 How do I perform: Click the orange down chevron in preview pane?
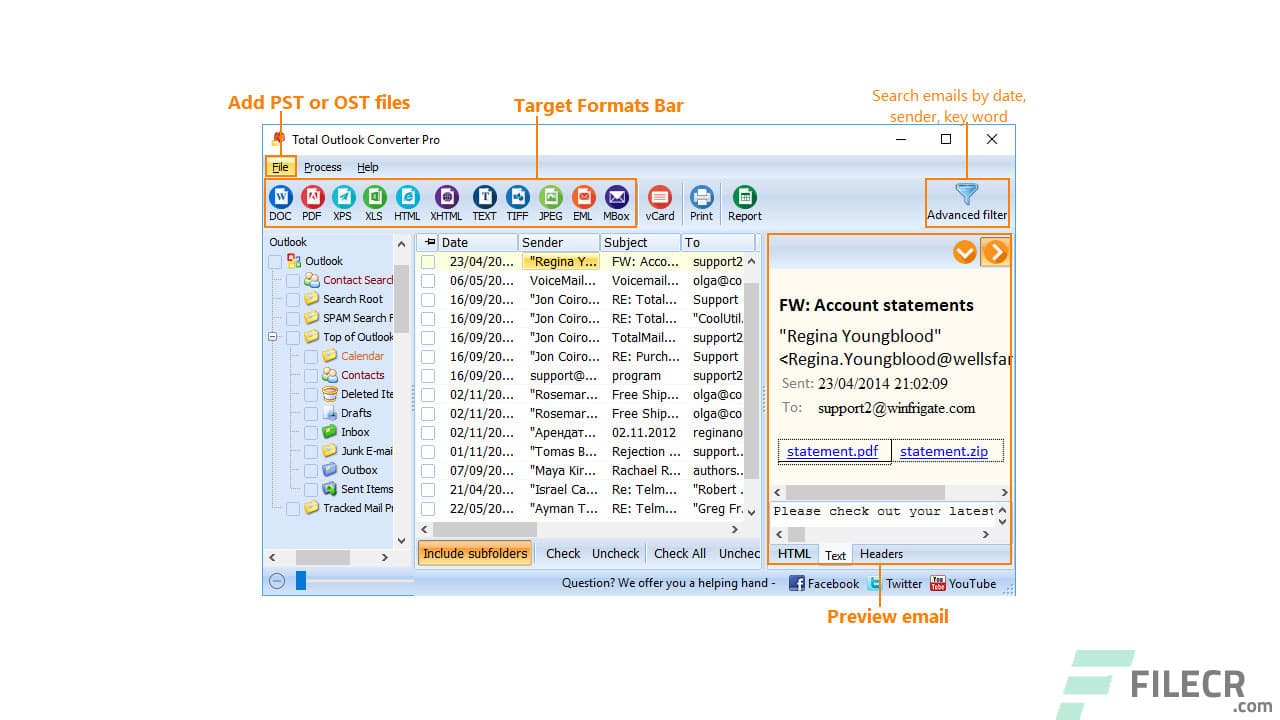click(x=964, y=252)
